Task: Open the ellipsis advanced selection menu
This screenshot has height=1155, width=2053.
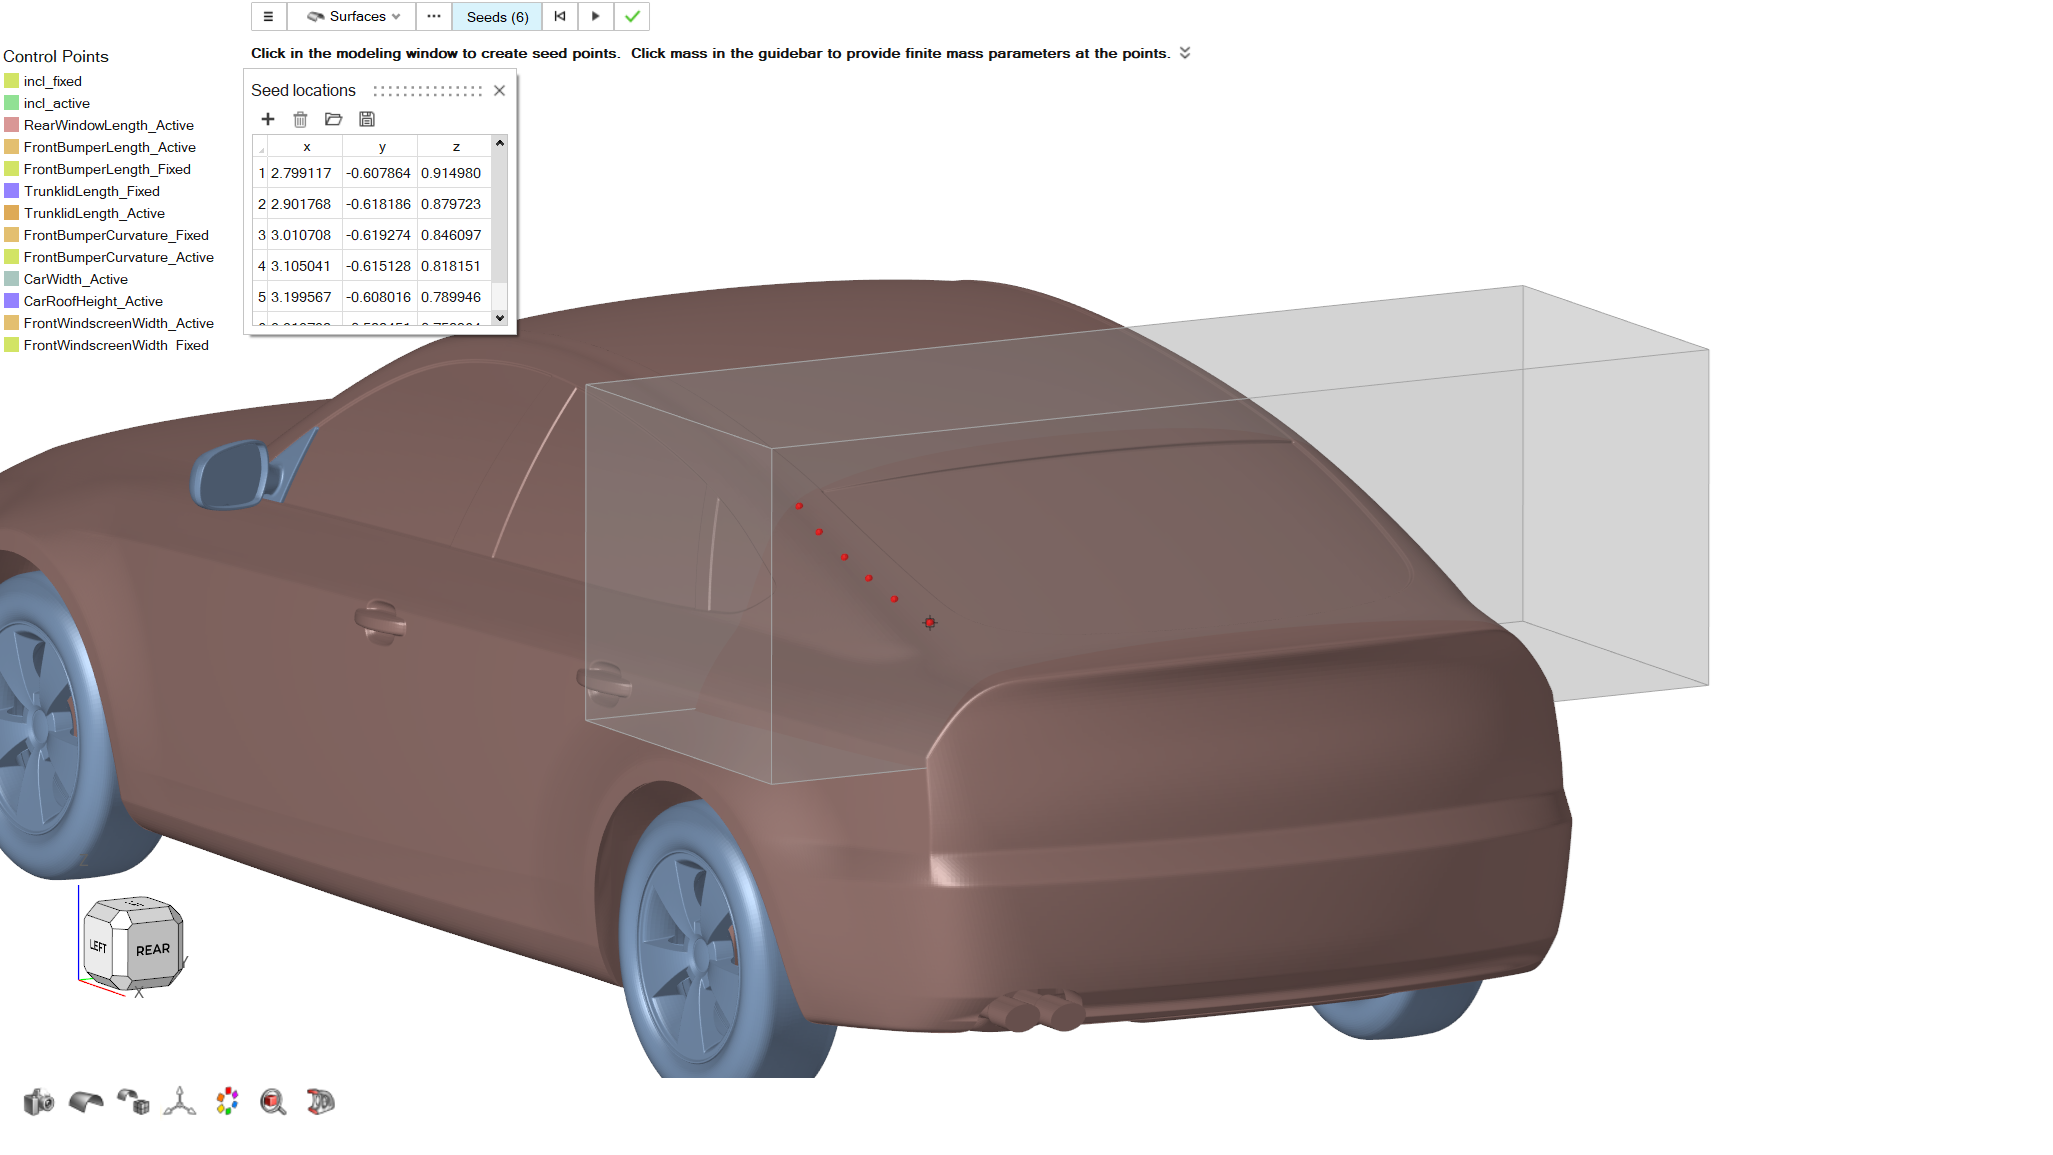Action: coord(434,17)
